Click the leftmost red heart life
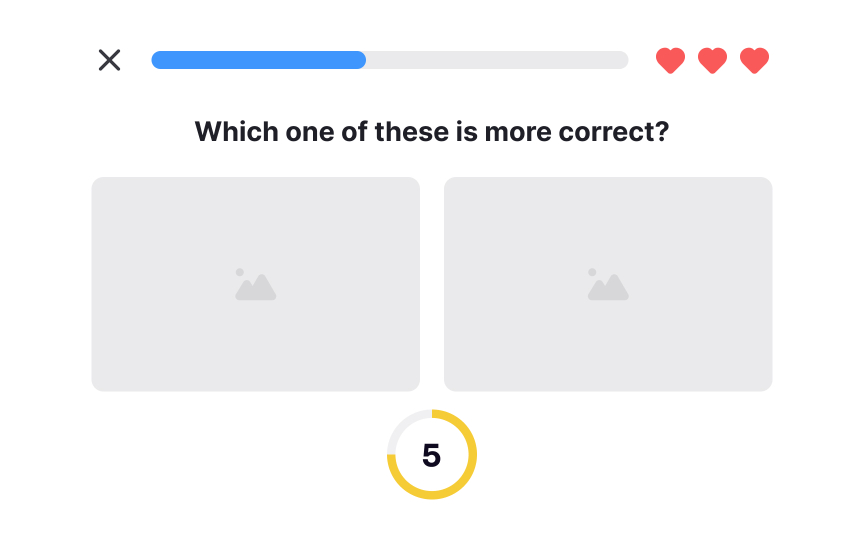The image size is (864, 540). click(x=670, y=61)
